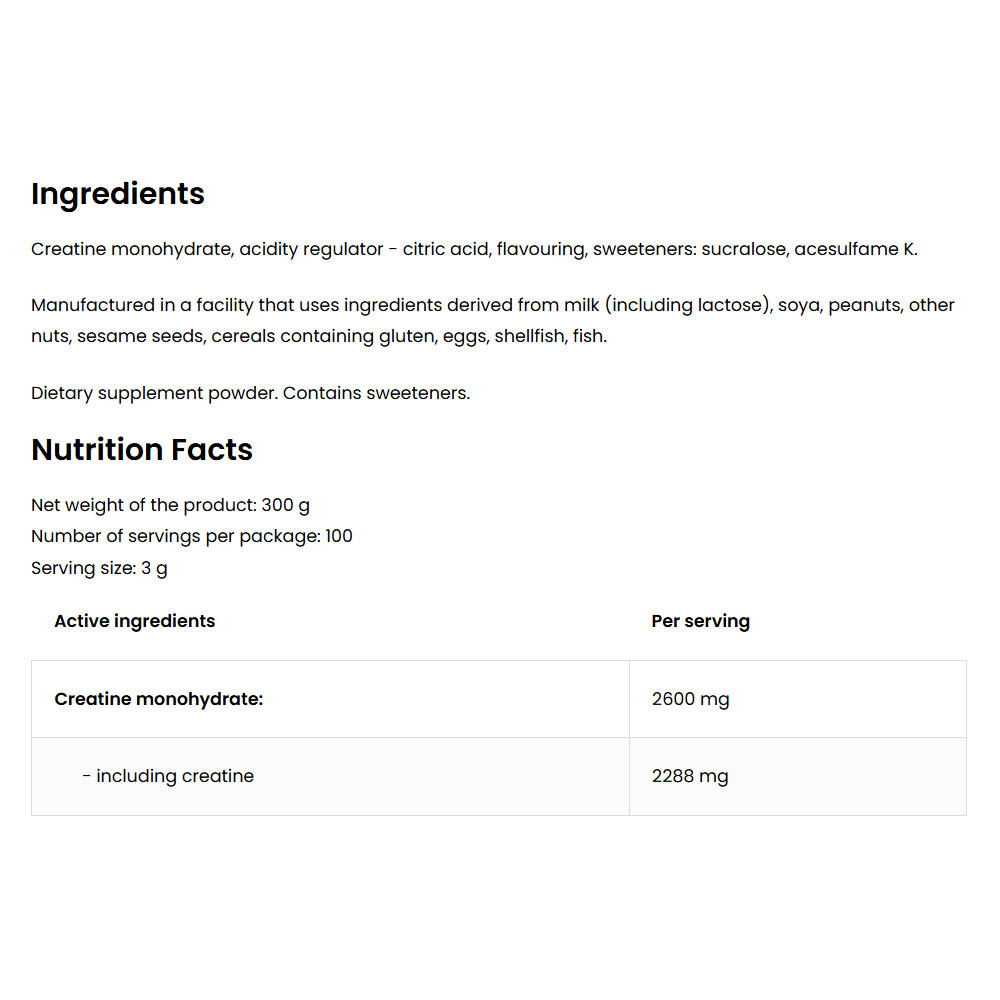This screenshot has width=1000, height=1000.
Task: Click the 2288 mg table cell
Action: pos(690,776)
